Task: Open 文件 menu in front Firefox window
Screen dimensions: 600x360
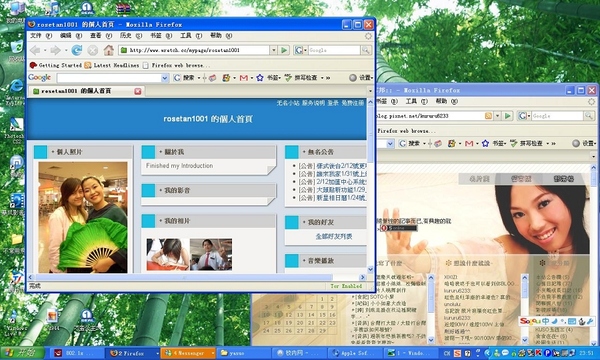Action: pos(41,36)
